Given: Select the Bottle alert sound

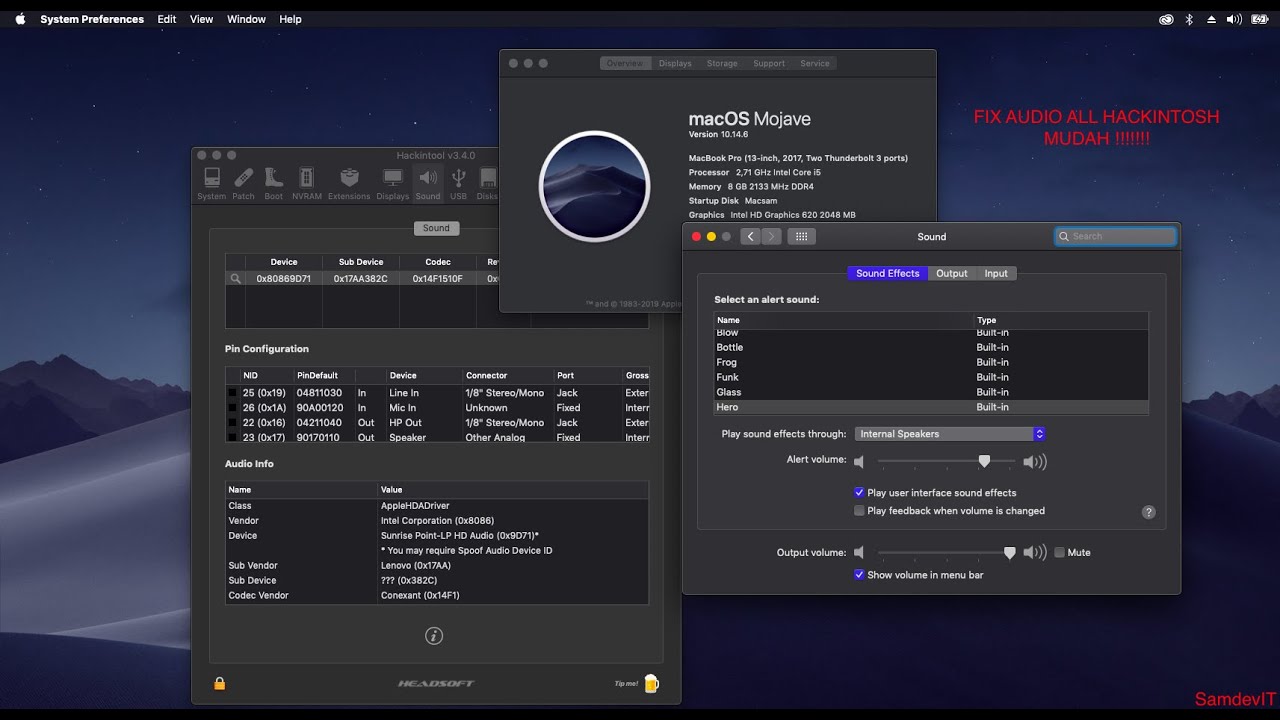Looking at the screenshot, I should [931, 347].
